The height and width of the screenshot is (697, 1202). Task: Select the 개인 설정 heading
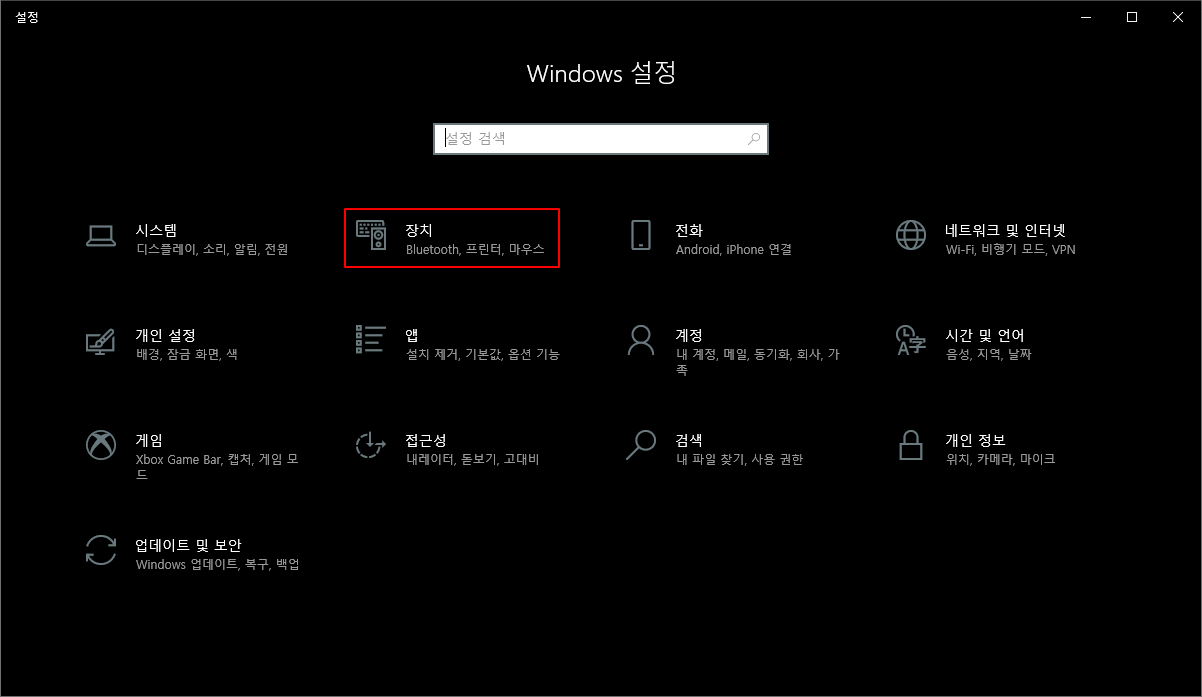click(166, 335)
